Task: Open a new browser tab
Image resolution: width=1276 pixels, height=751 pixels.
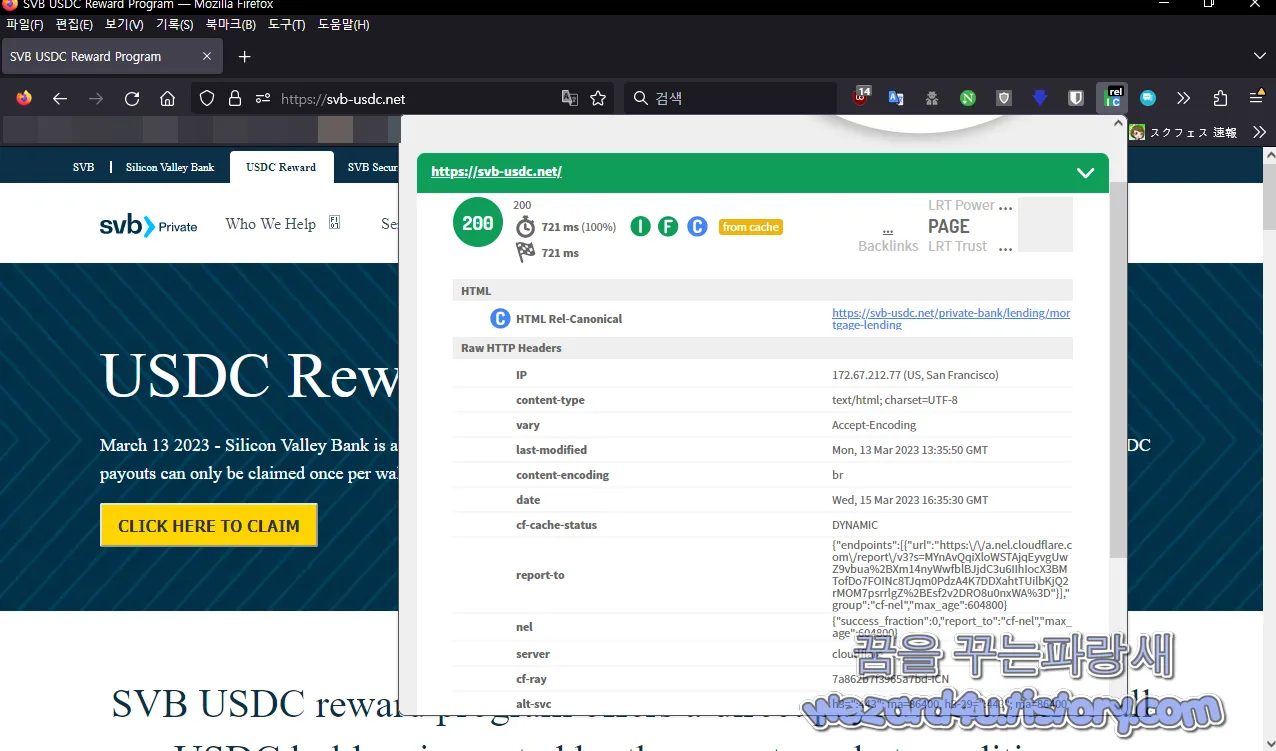Action: 245,56
